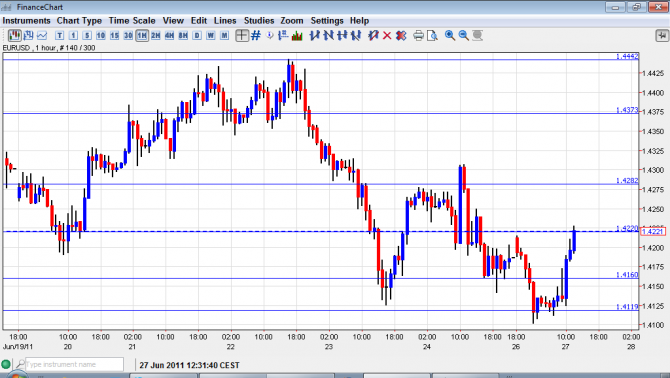This screenshot has width=670, height=378.
Task: Click the green connection status indicator
Action: click(x=6, y=364)
